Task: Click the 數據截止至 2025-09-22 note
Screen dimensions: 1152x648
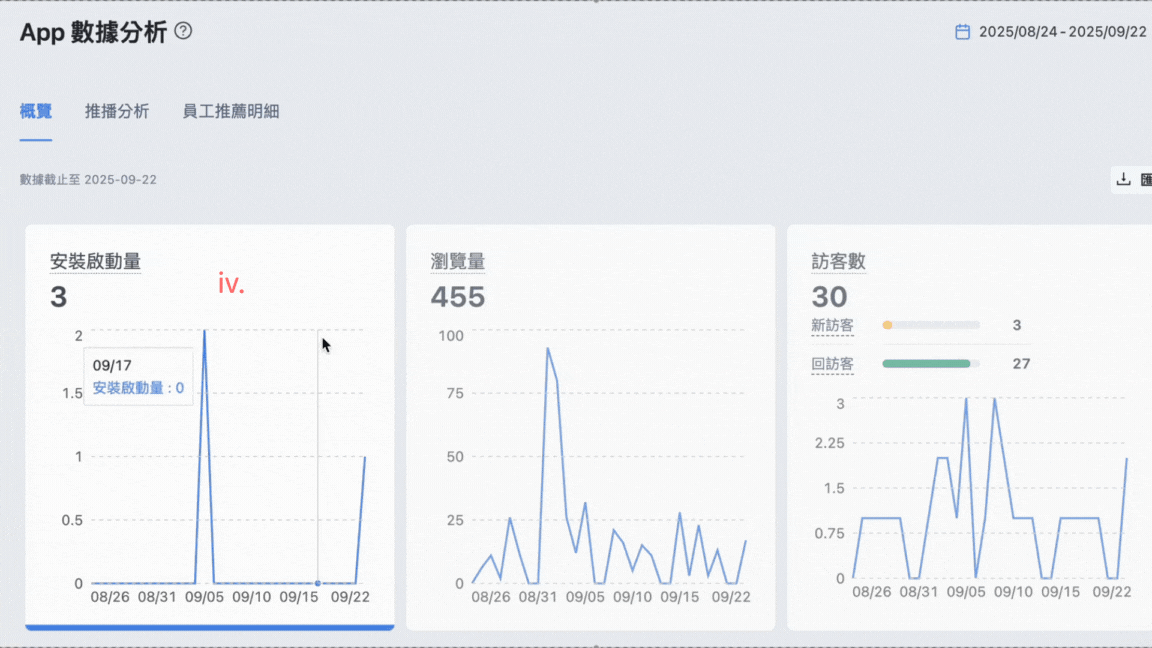Action: point(88,179)
